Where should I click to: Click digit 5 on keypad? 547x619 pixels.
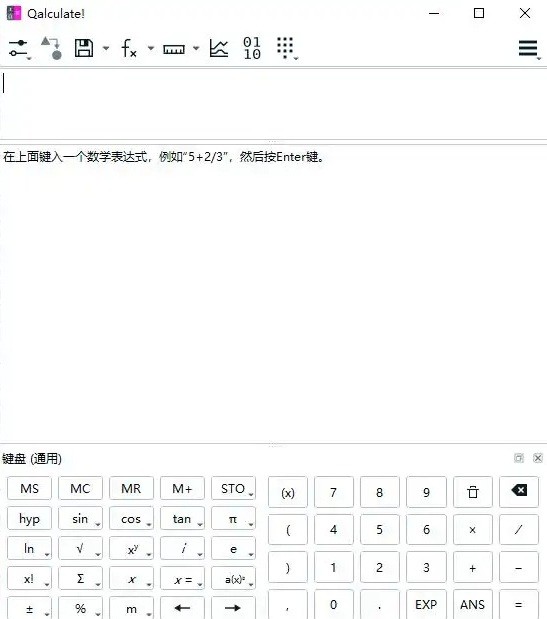click(x=380, y=529)
